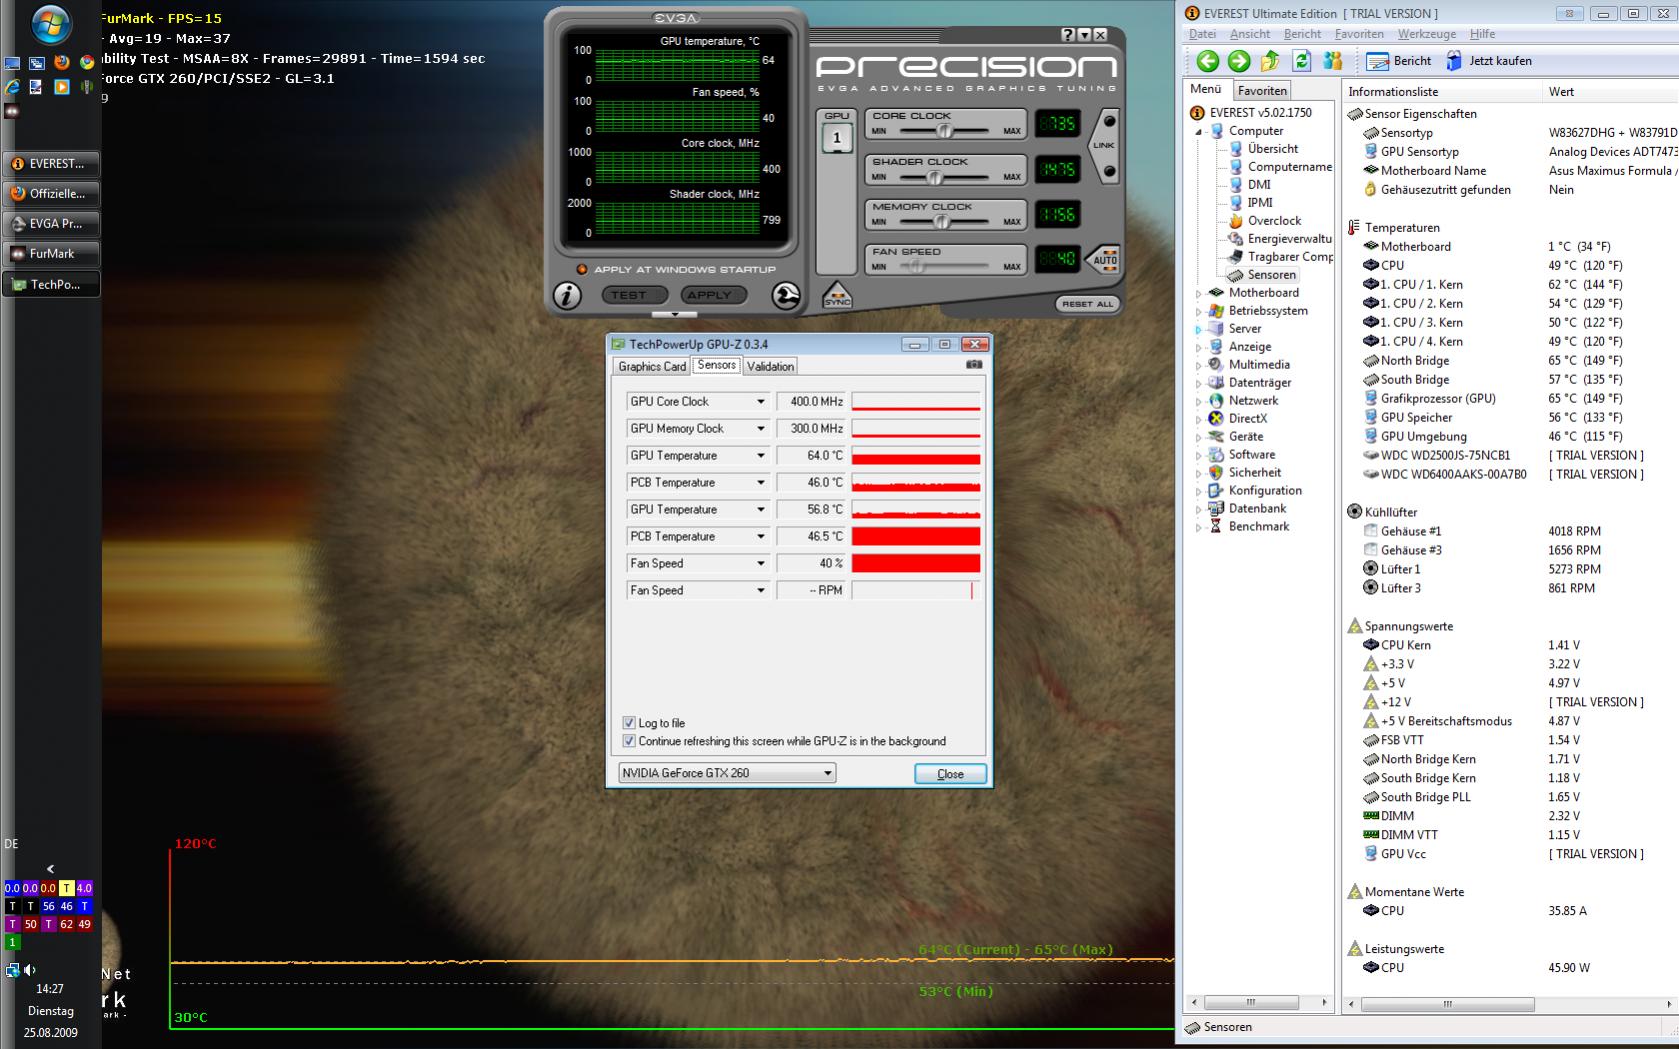Open the NVIDIA GeForce GTX 260 card selector
Image resolution: width=1679 pixels, height=1049 pixels.
click(x=727, y=773)
